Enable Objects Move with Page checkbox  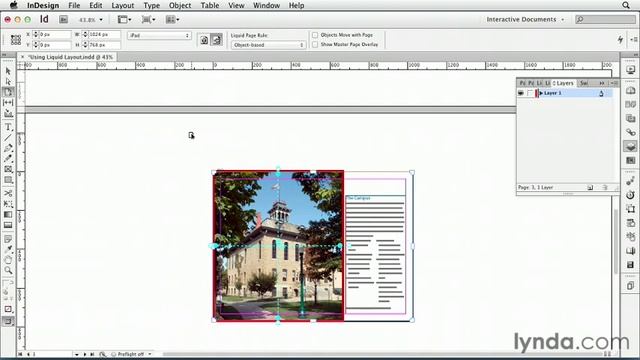tap(315, 35)
